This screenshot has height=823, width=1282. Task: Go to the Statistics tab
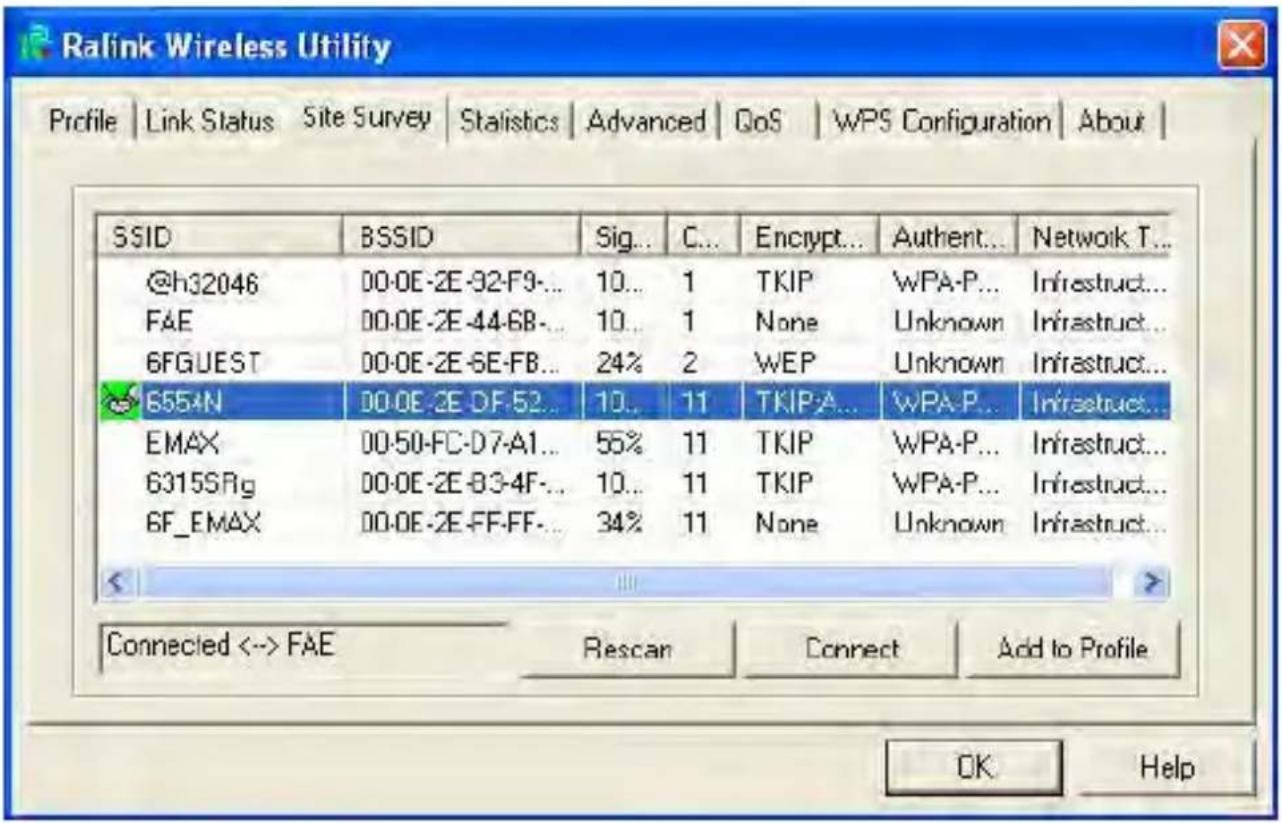click(x=509, y=122)
